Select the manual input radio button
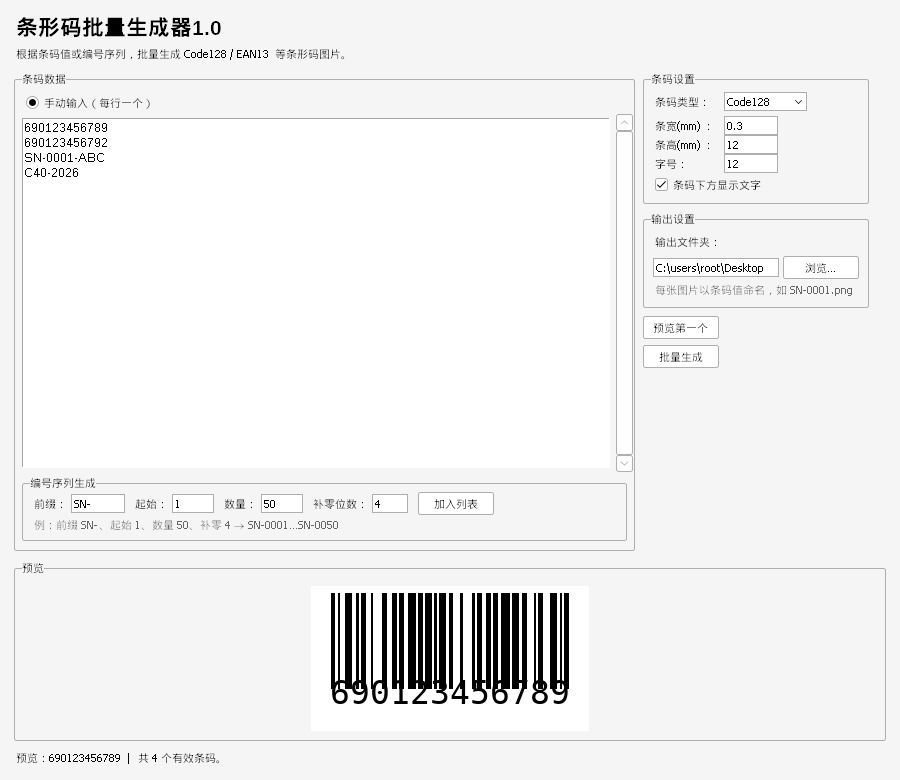The height and width of the screenshot is (780, 900). pos(32,103)
